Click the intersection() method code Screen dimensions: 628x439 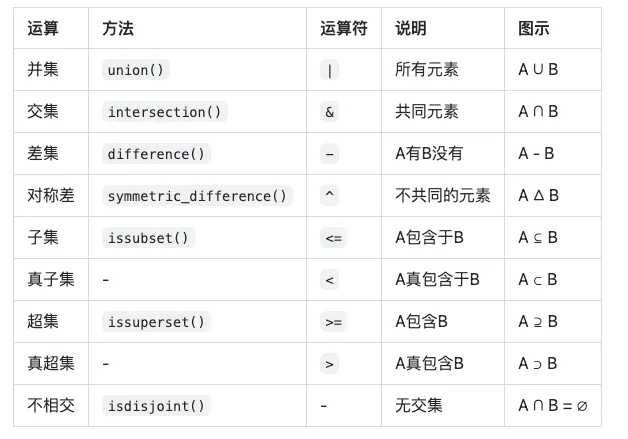(x=165, y=112)
